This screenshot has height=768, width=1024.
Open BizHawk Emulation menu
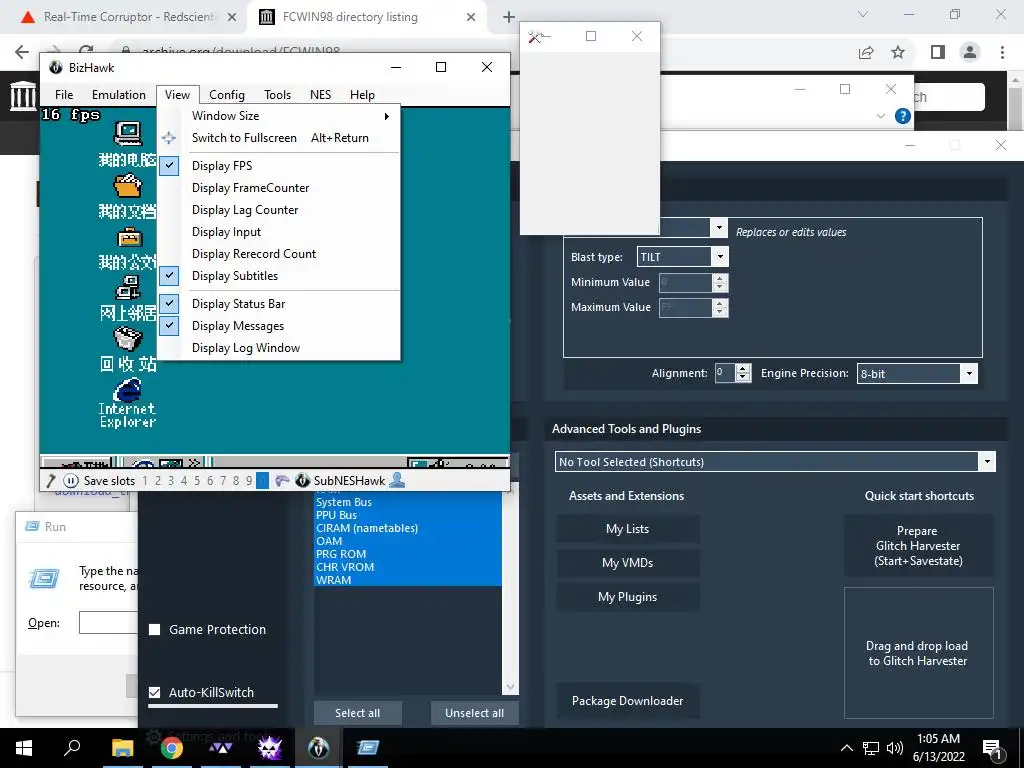[x=119, y=95]
